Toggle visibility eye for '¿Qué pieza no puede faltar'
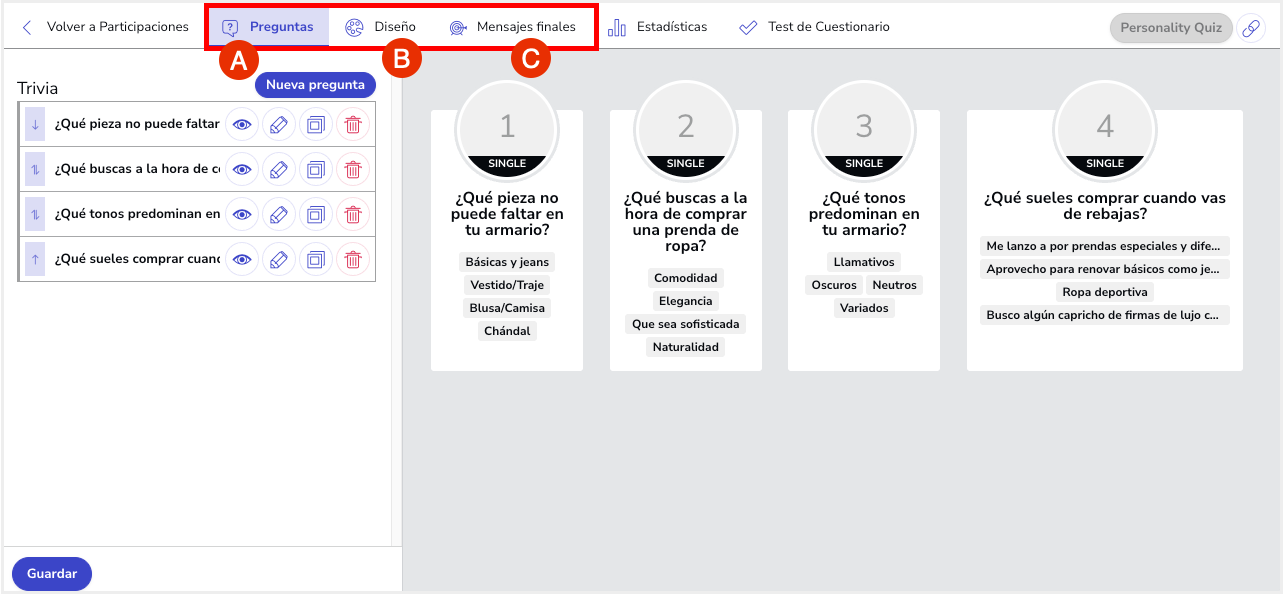1283x595 pixels. tap(241, 125)
